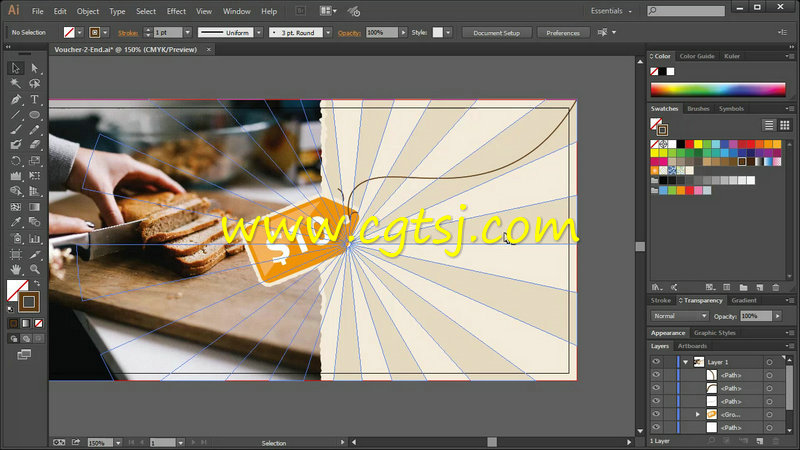The height and width of the screenshot is (450, 800).
Task: Select the Ellipse tool
Action: 34,115
